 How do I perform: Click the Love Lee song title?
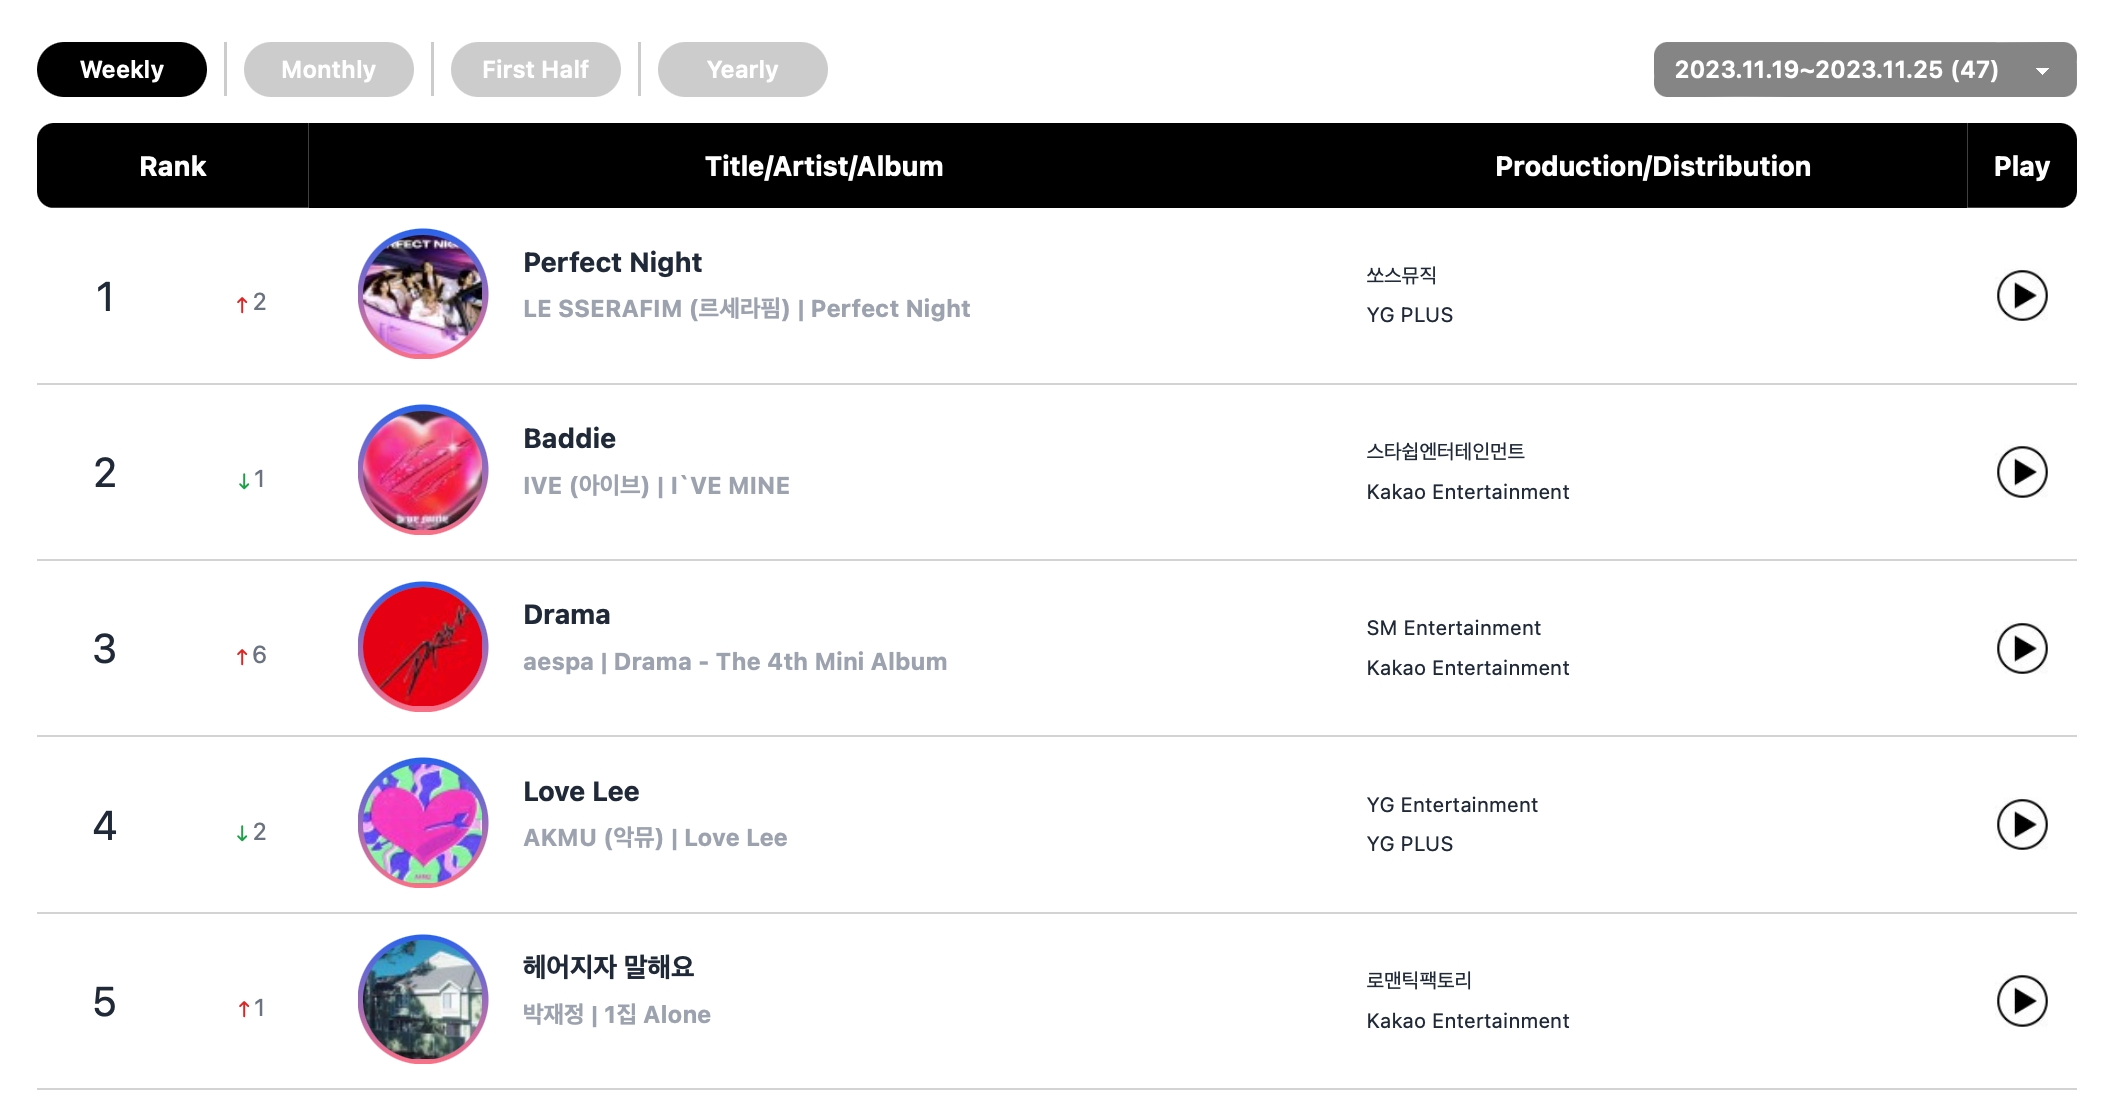(x=581, y=792)
